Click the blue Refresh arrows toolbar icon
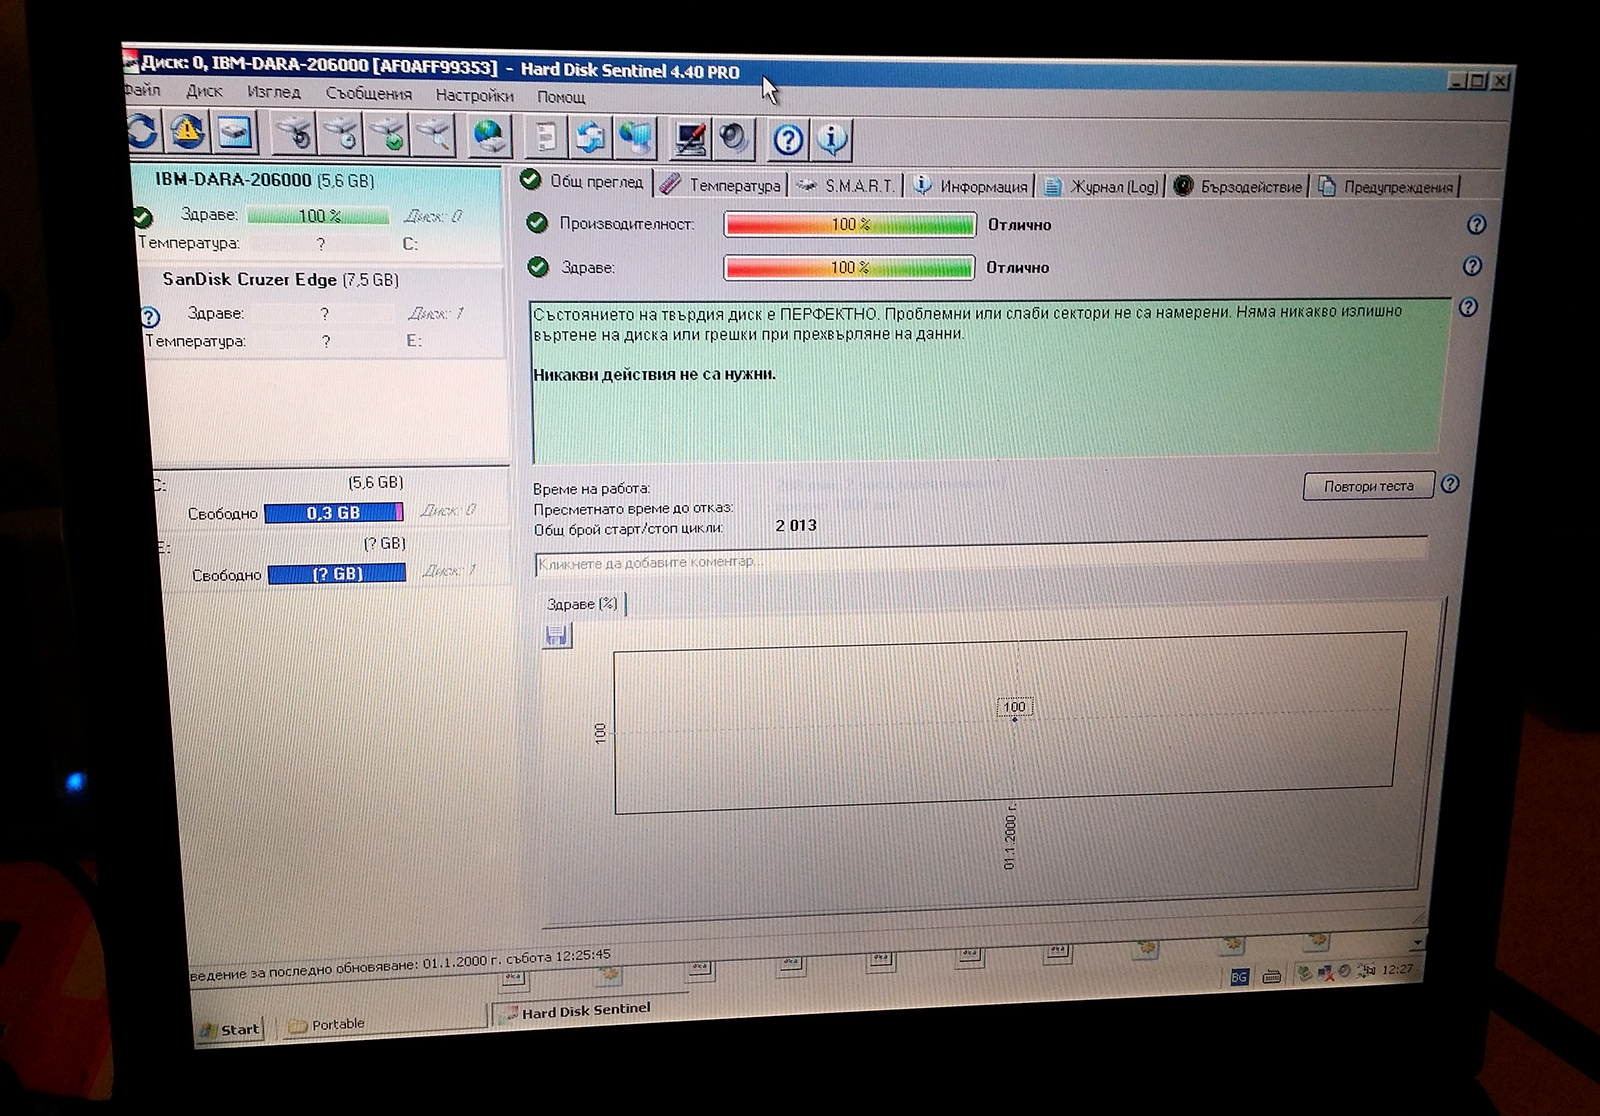The width and height of the screenshot is (1600, 1116). (141, 132)
